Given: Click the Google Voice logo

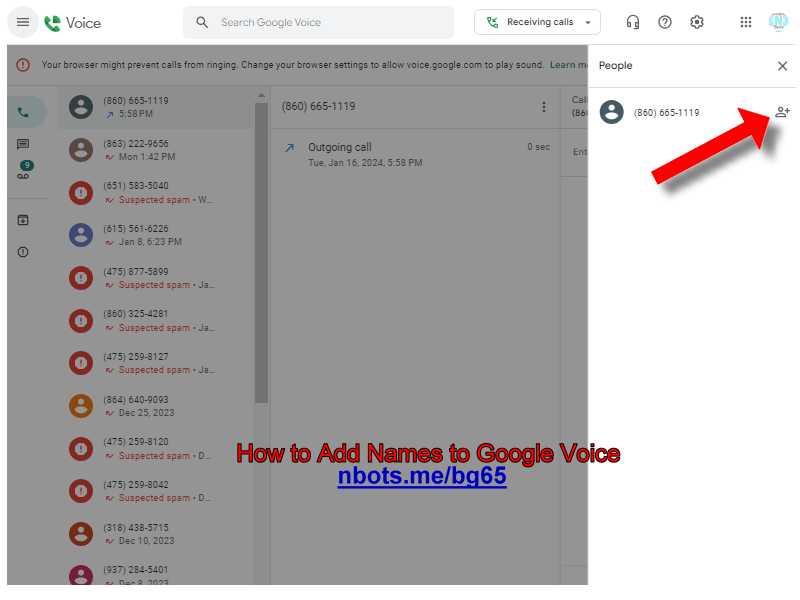Looking at the screenshot, I should click(72, 23).
